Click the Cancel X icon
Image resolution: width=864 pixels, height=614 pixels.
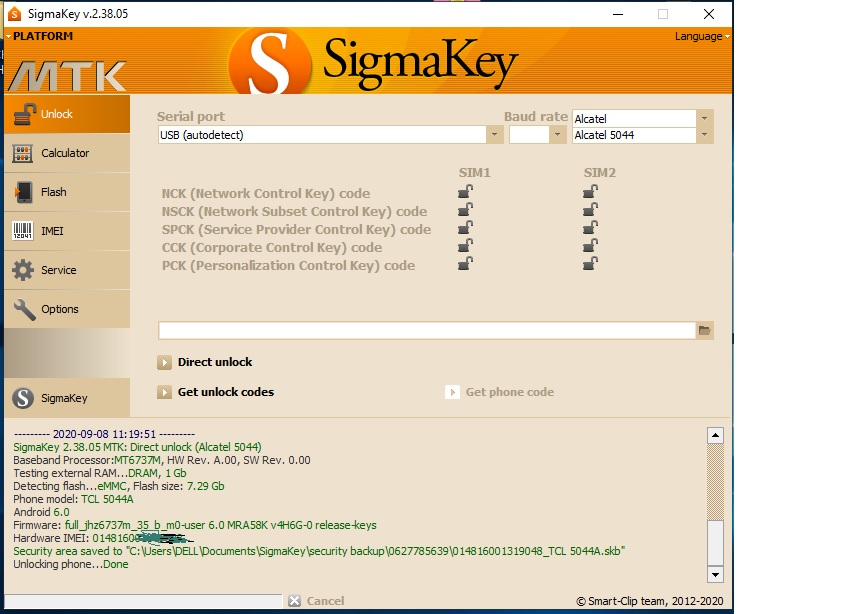click(x=295, y=601)
